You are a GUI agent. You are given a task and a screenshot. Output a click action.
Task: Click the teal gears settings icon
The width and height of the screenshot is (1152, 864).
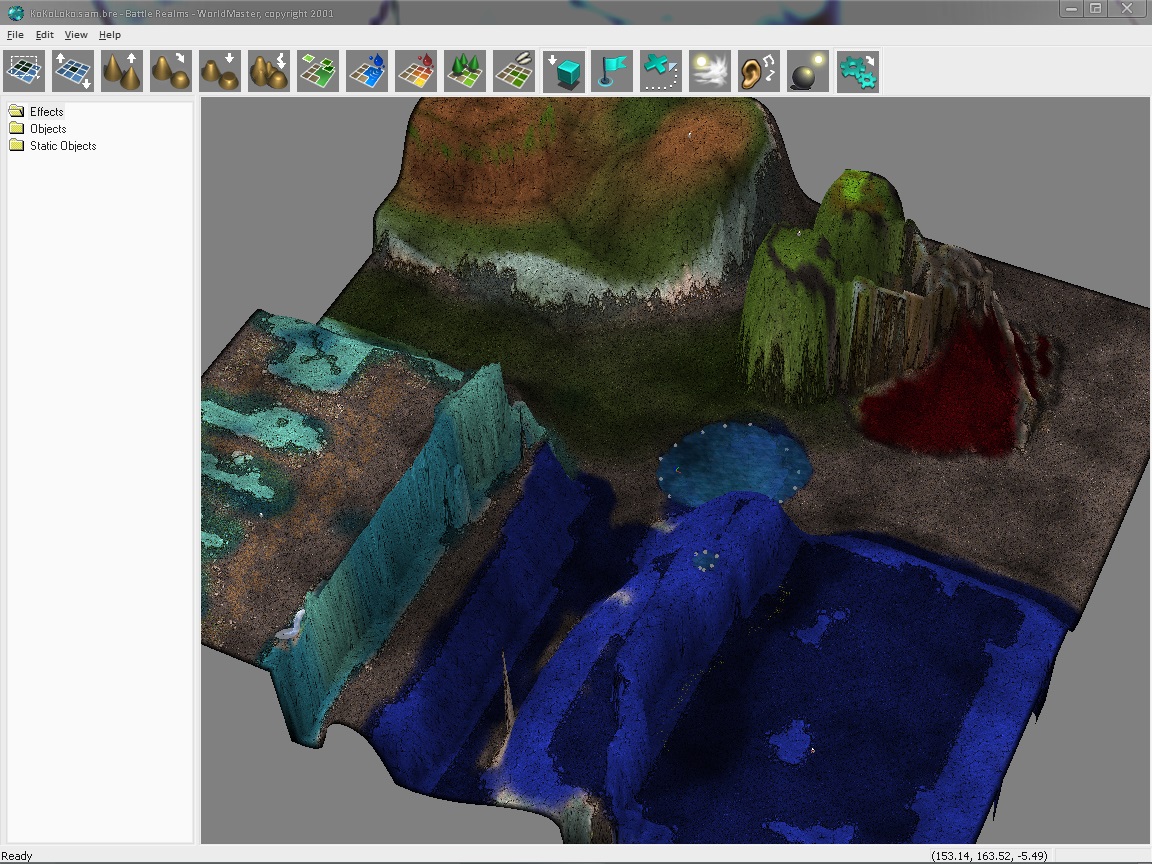[858, 72]
